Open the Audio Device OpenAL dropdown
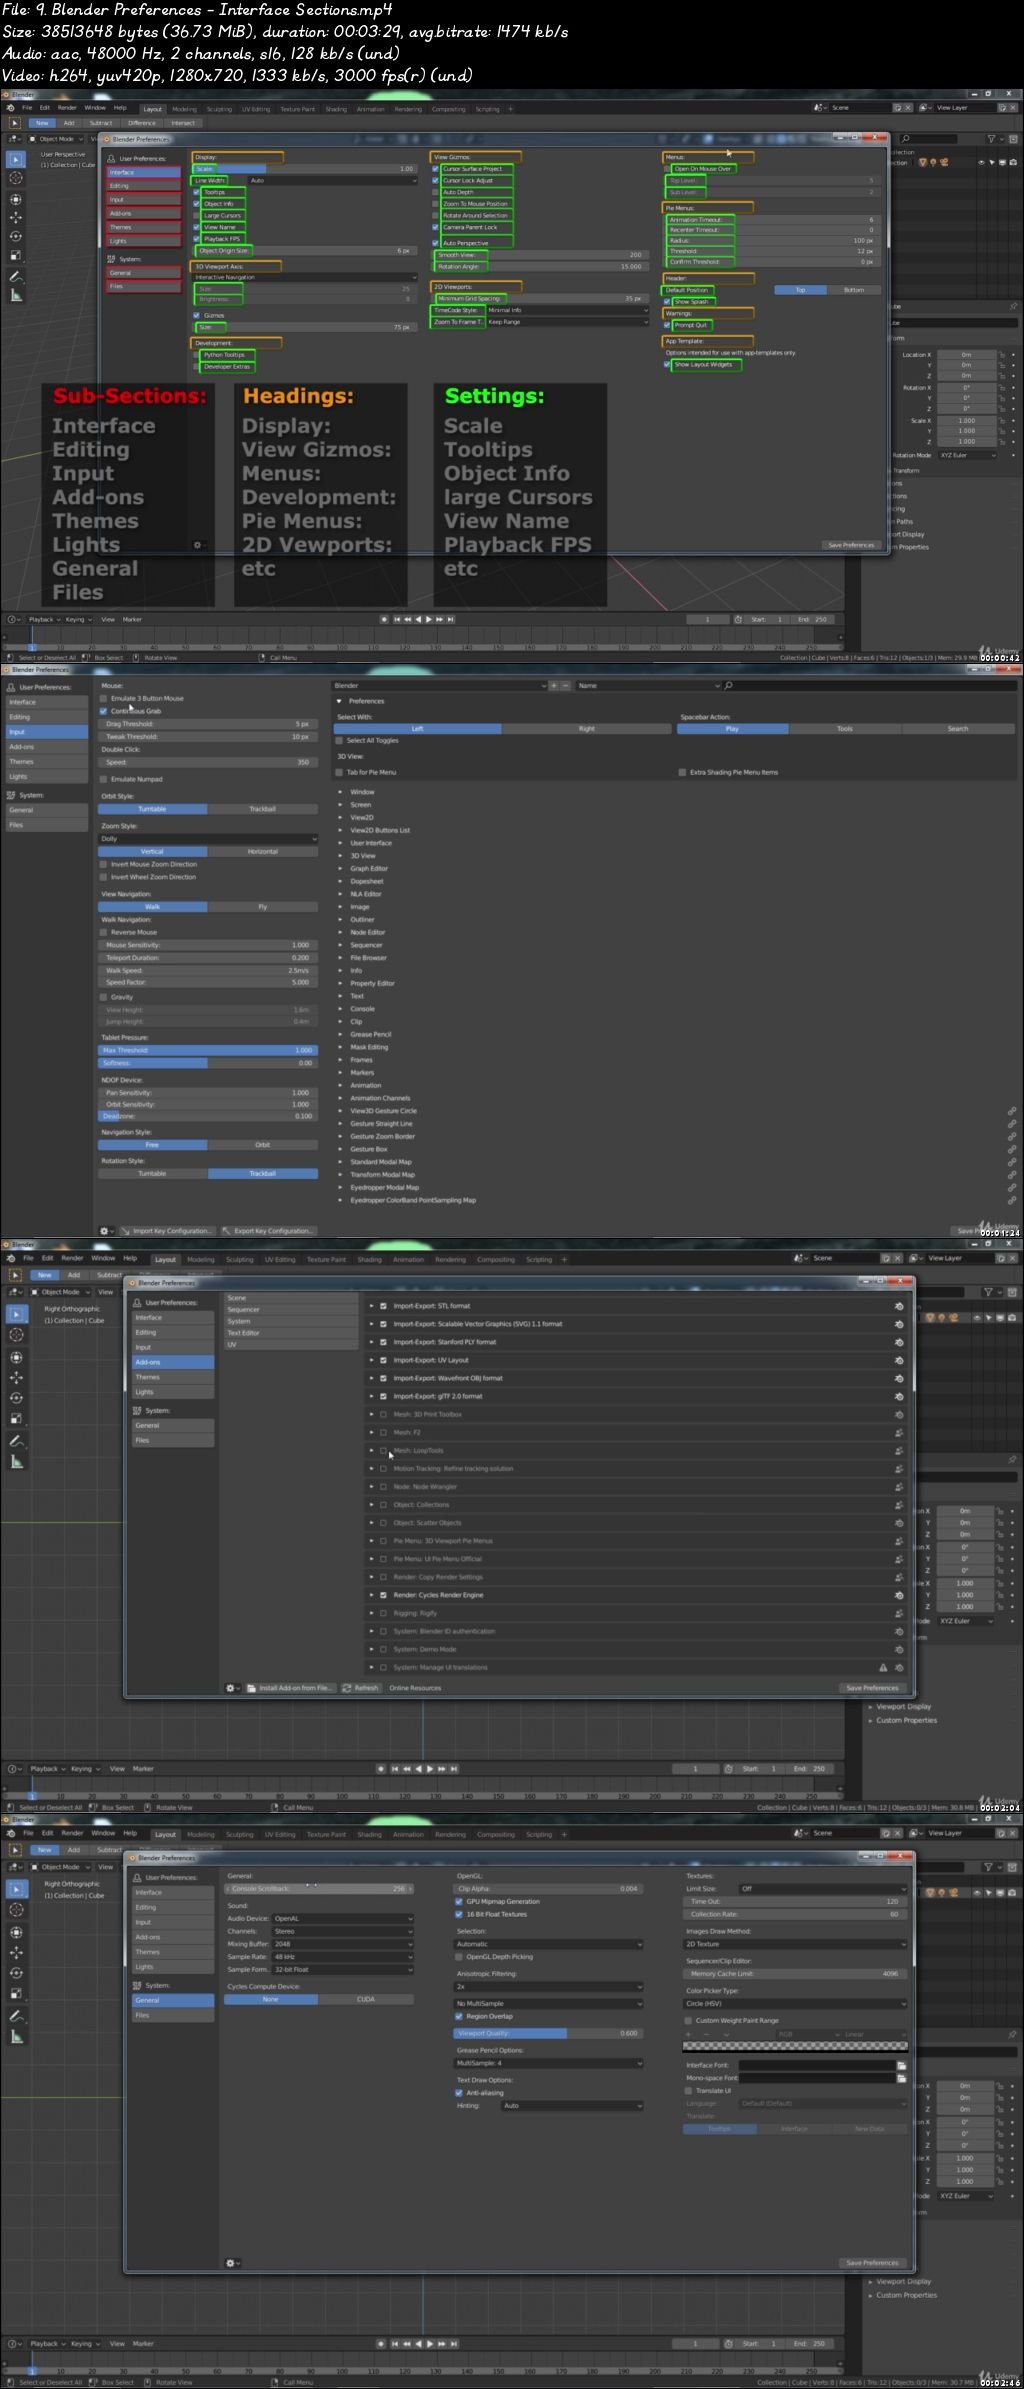The width and height of the screenshot is (1024, 2389). 342,1919
